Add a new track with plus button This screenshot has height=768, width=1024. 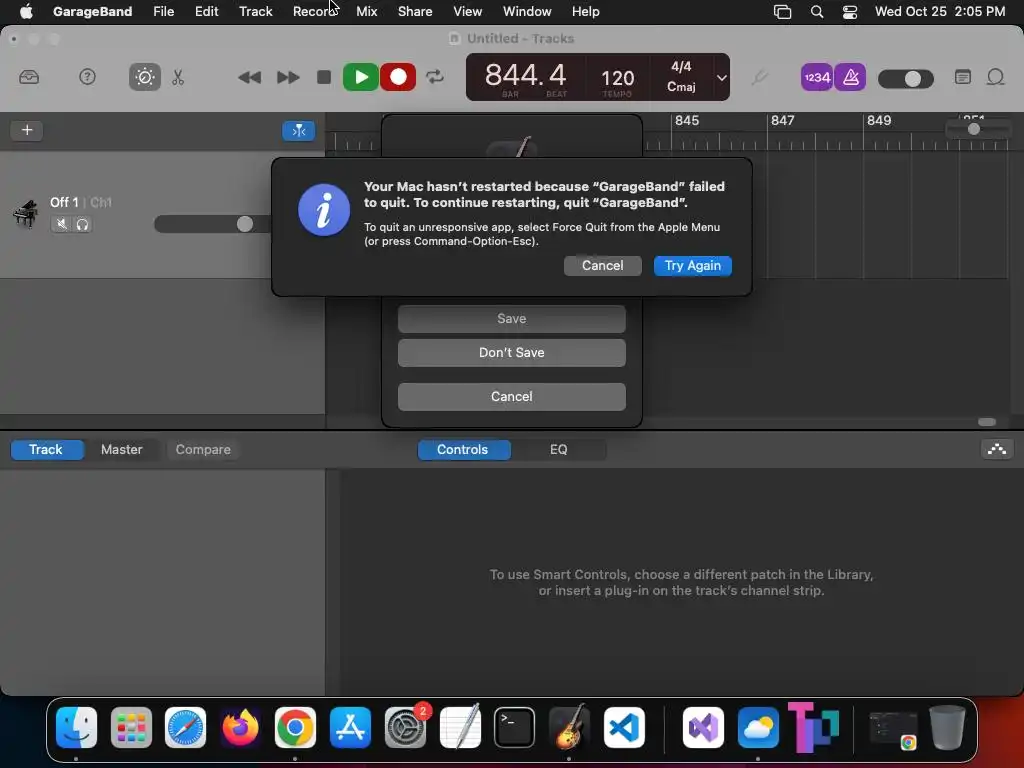click(27, 130)
